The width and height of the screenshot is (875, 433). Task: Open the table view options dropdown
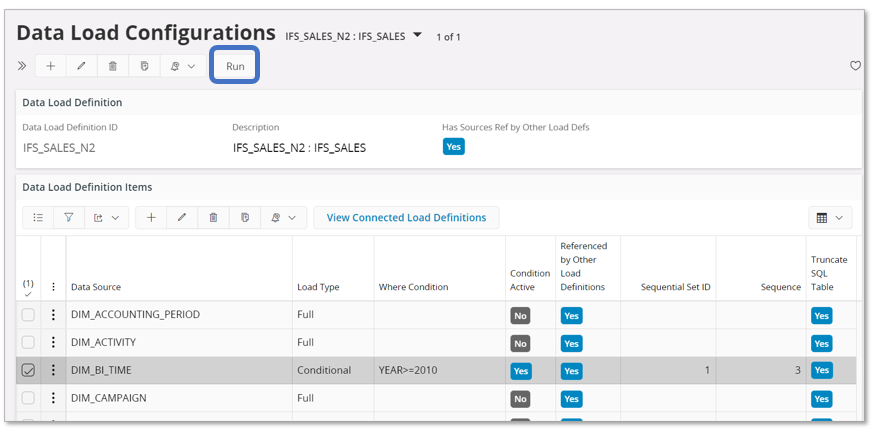(829, 217)
